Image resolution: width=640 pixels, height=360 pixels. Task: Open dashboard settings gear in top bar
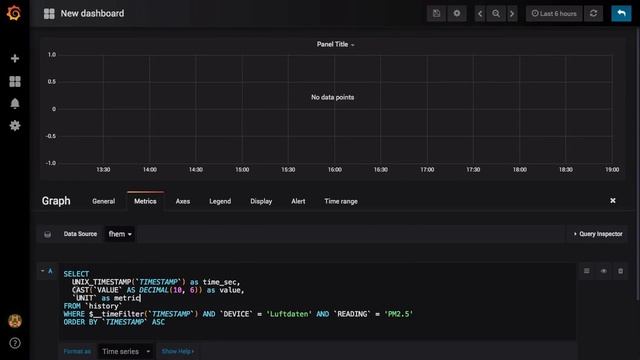coord(457,13)
